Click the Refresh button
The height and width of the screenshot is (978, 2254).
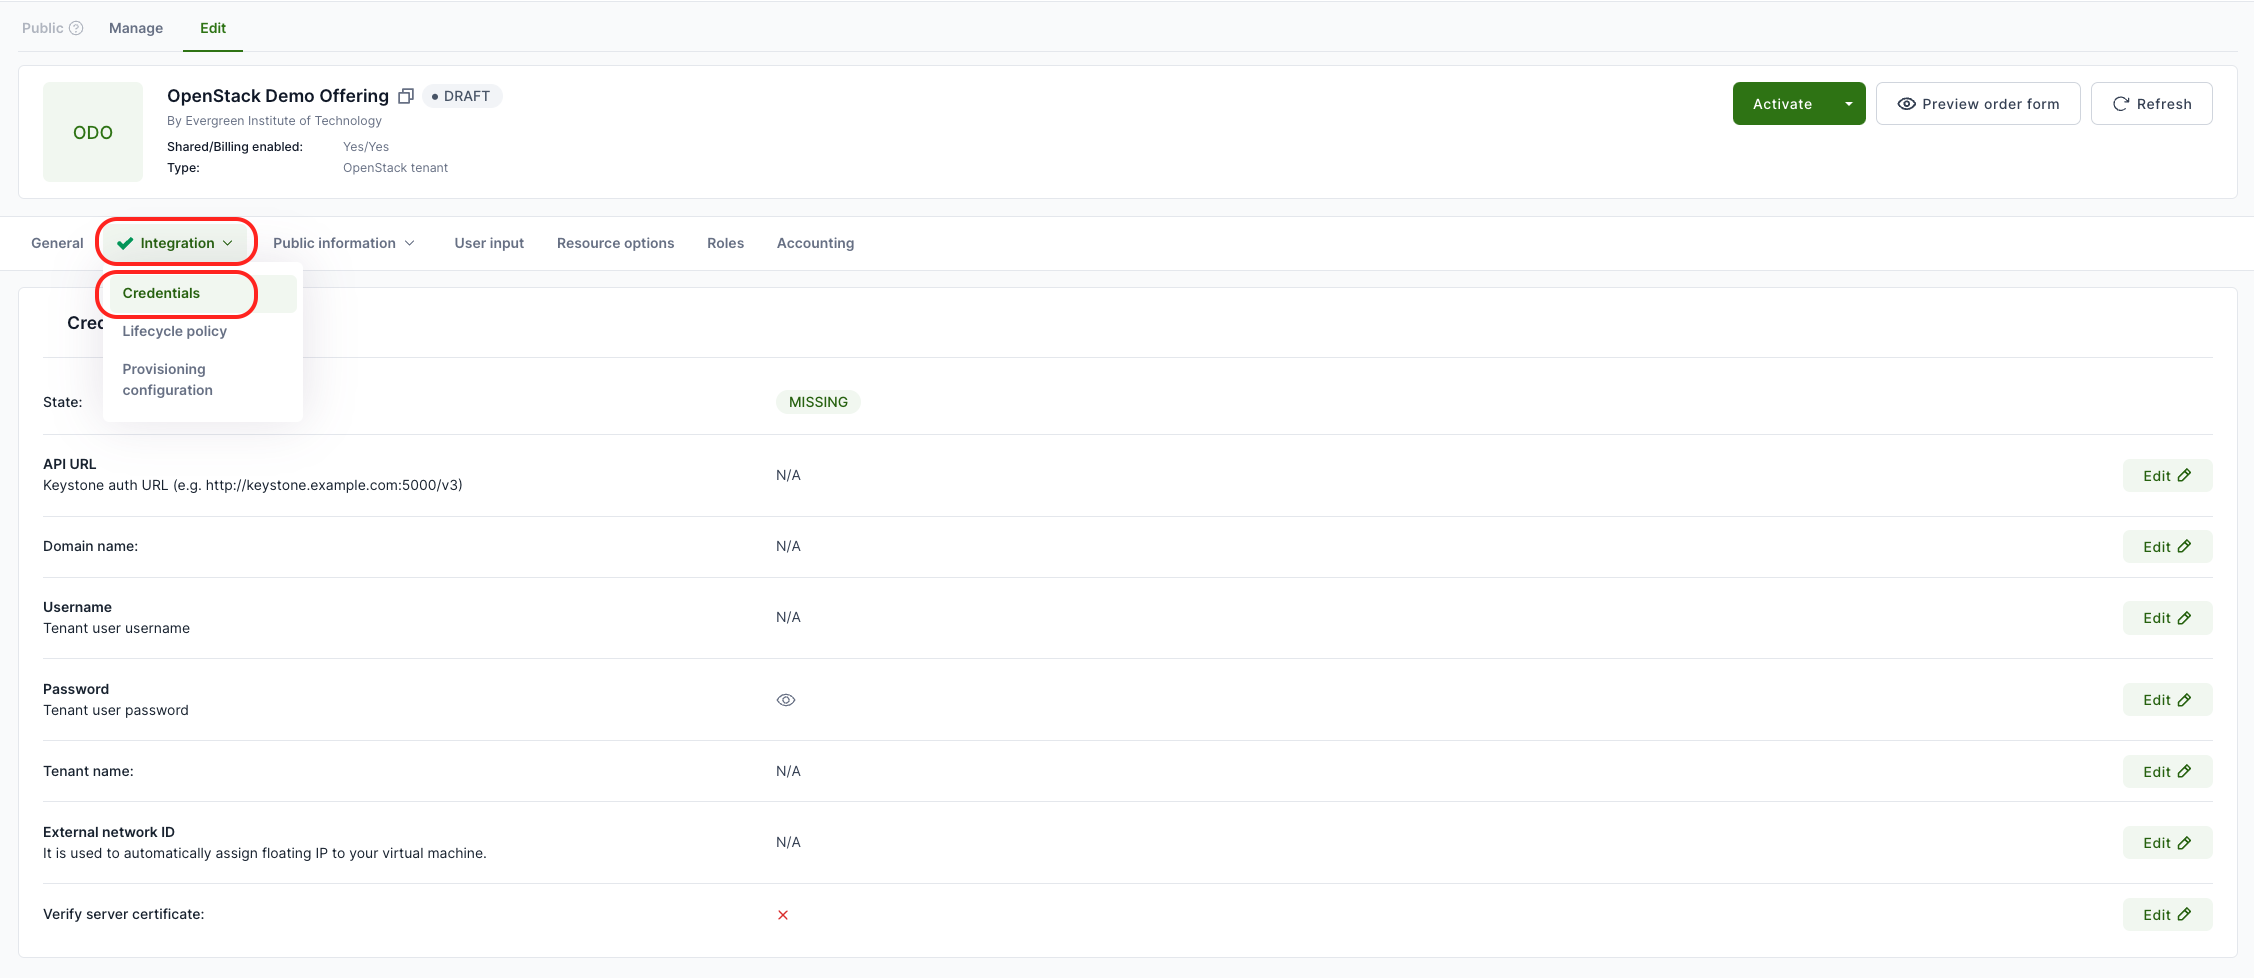click(2151, 104)
